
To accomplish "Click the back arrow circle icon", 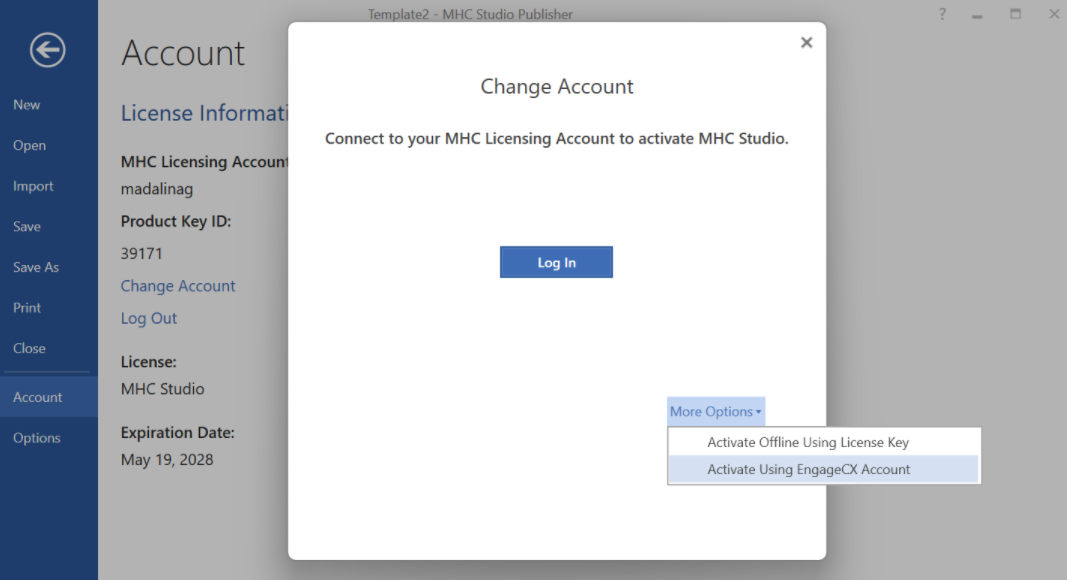I will point(48,50).
